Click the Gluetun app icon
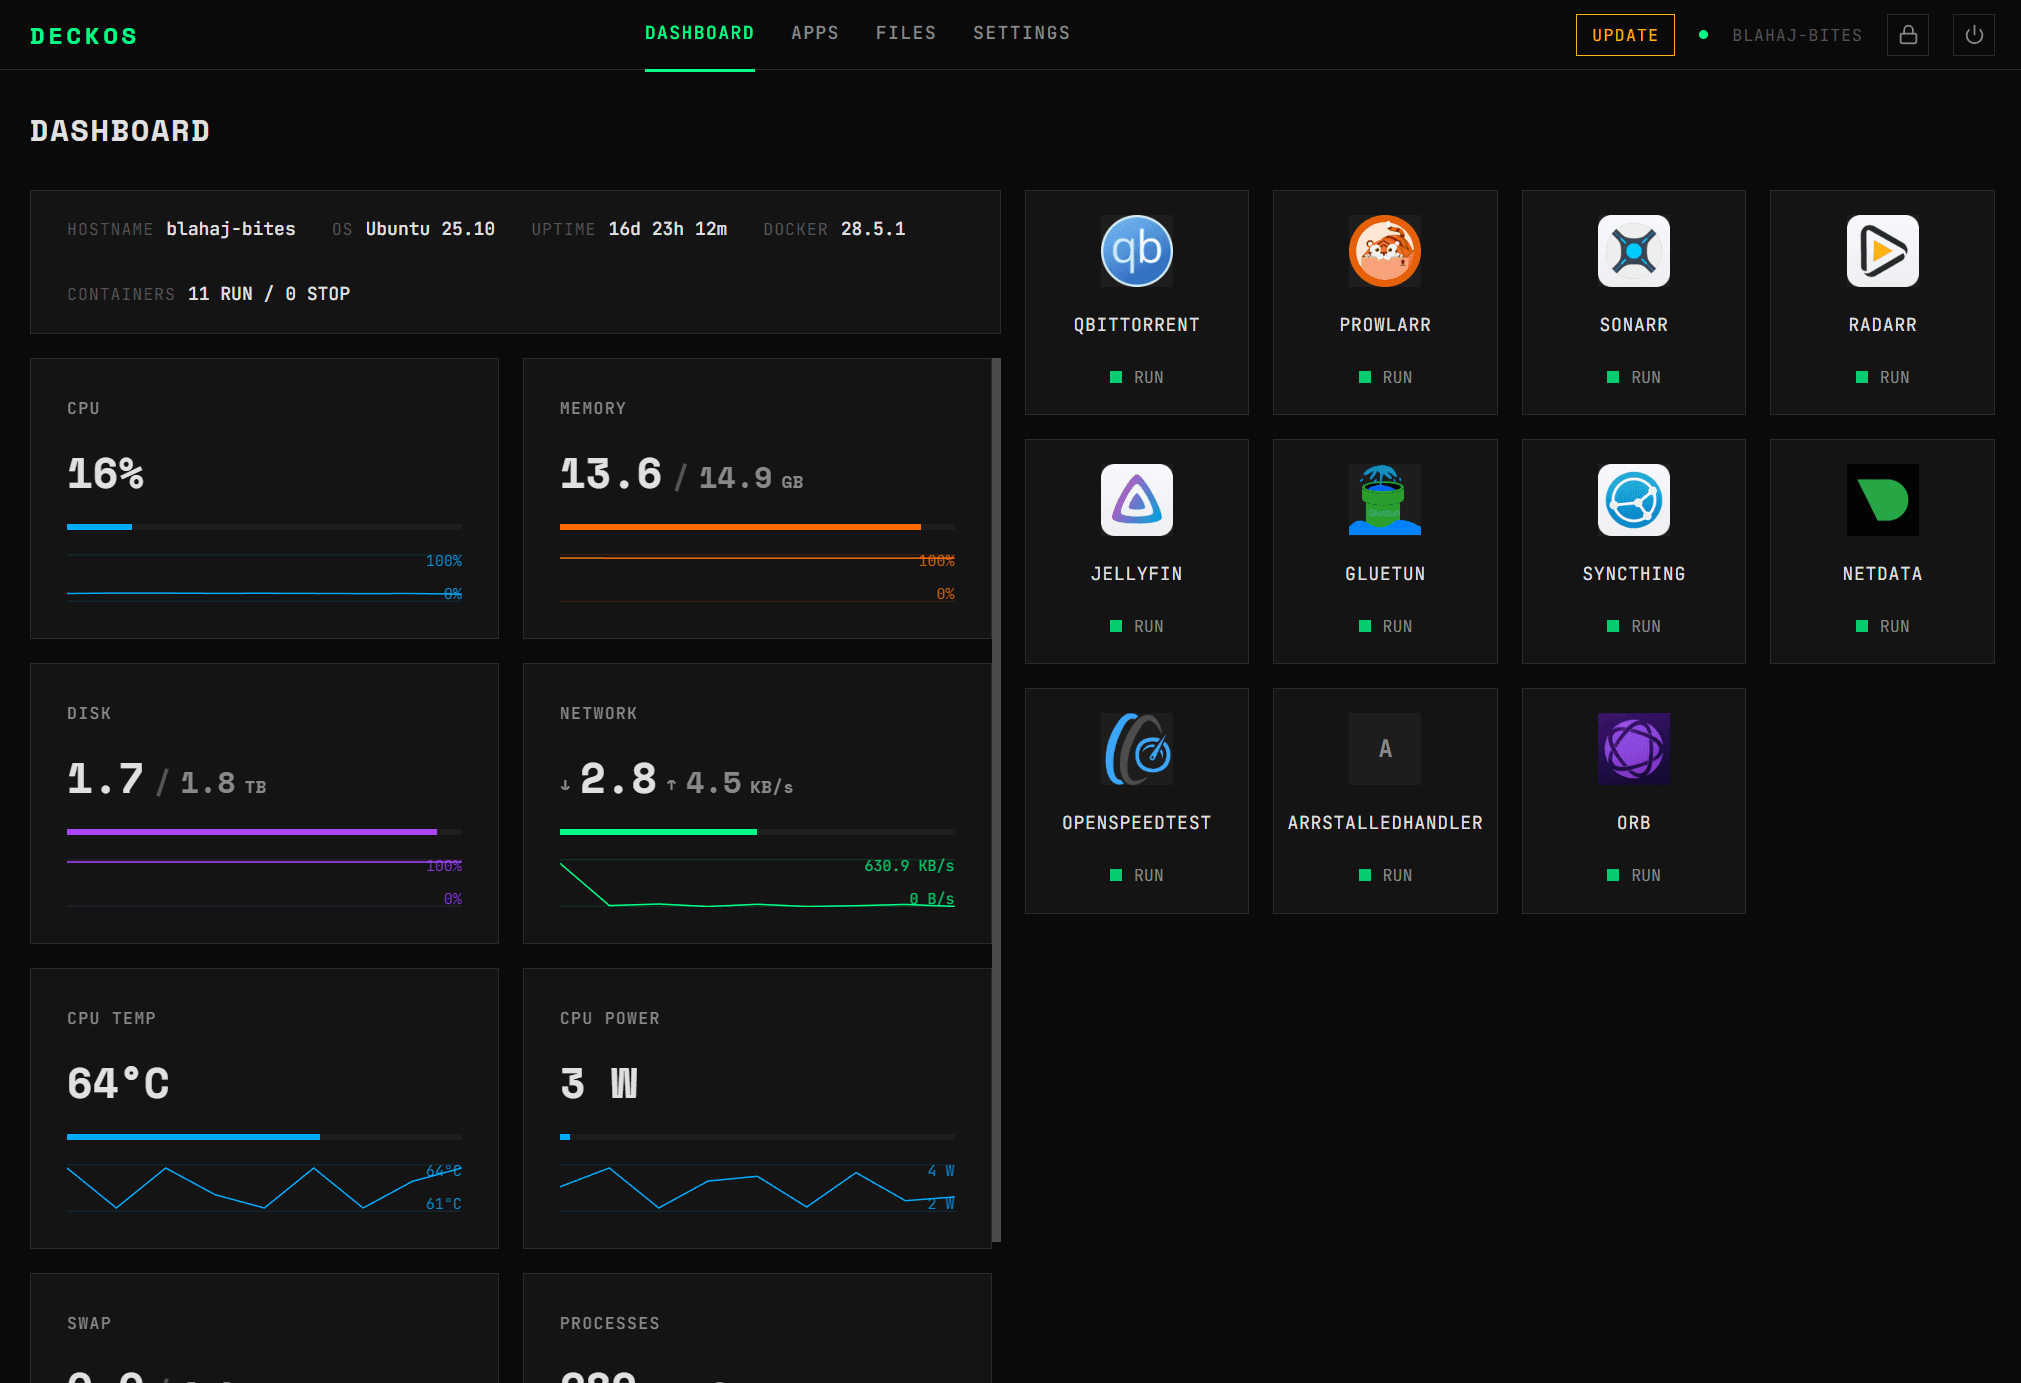 1385,500
